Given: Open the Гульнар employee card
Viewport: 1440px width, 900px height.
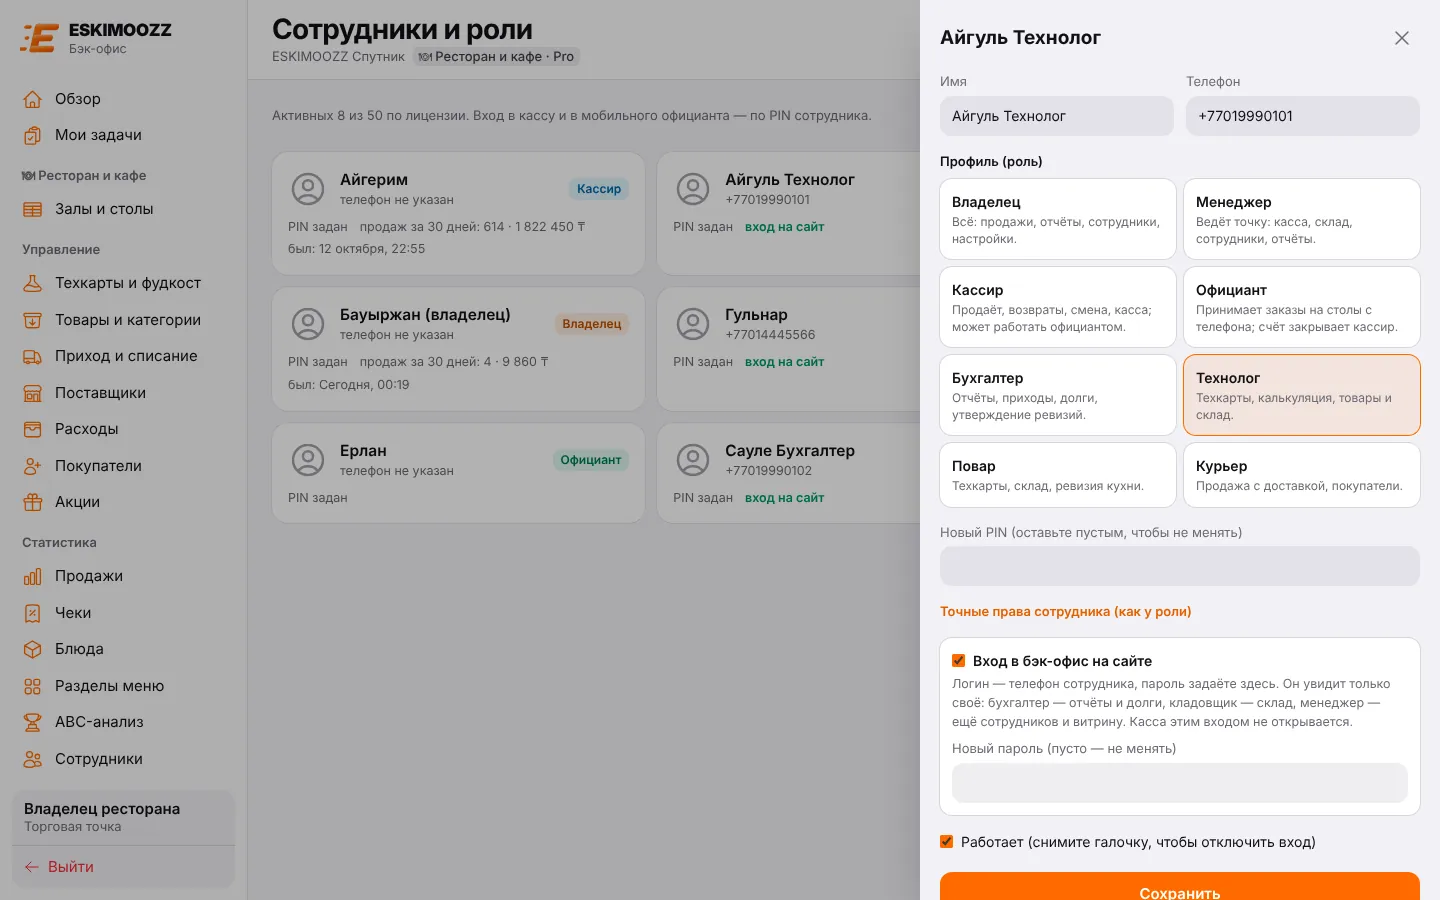Looking at the screenshot, I should pos(788,349).
